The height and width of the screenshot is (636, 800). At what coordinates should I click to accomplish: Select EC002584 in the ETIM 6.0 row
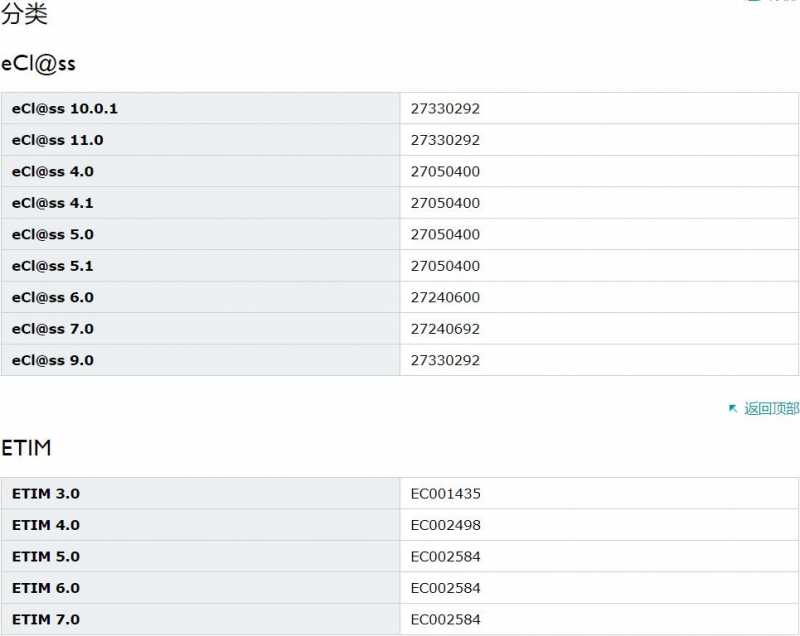pyautogui.click(x=445, y=588)
